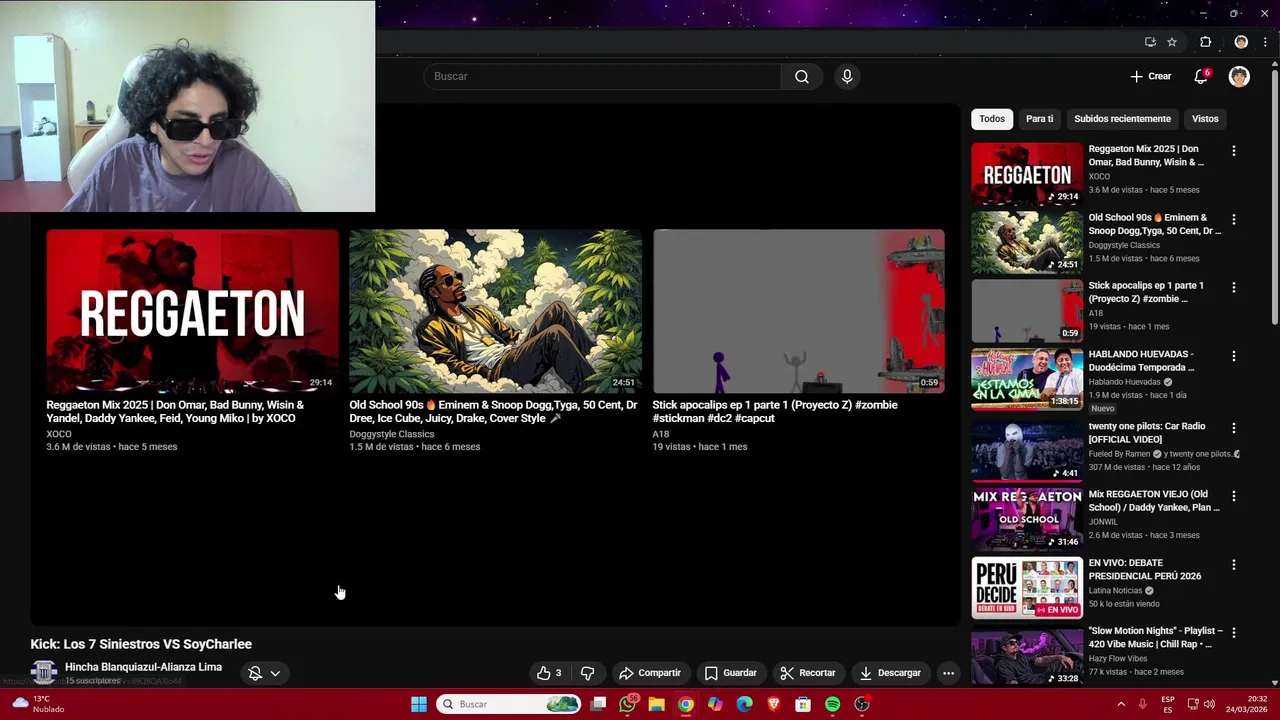Screen dimensions: 1280x720
Task: Open WhatsApp from the taskbar
Action: tap(627, 704)
